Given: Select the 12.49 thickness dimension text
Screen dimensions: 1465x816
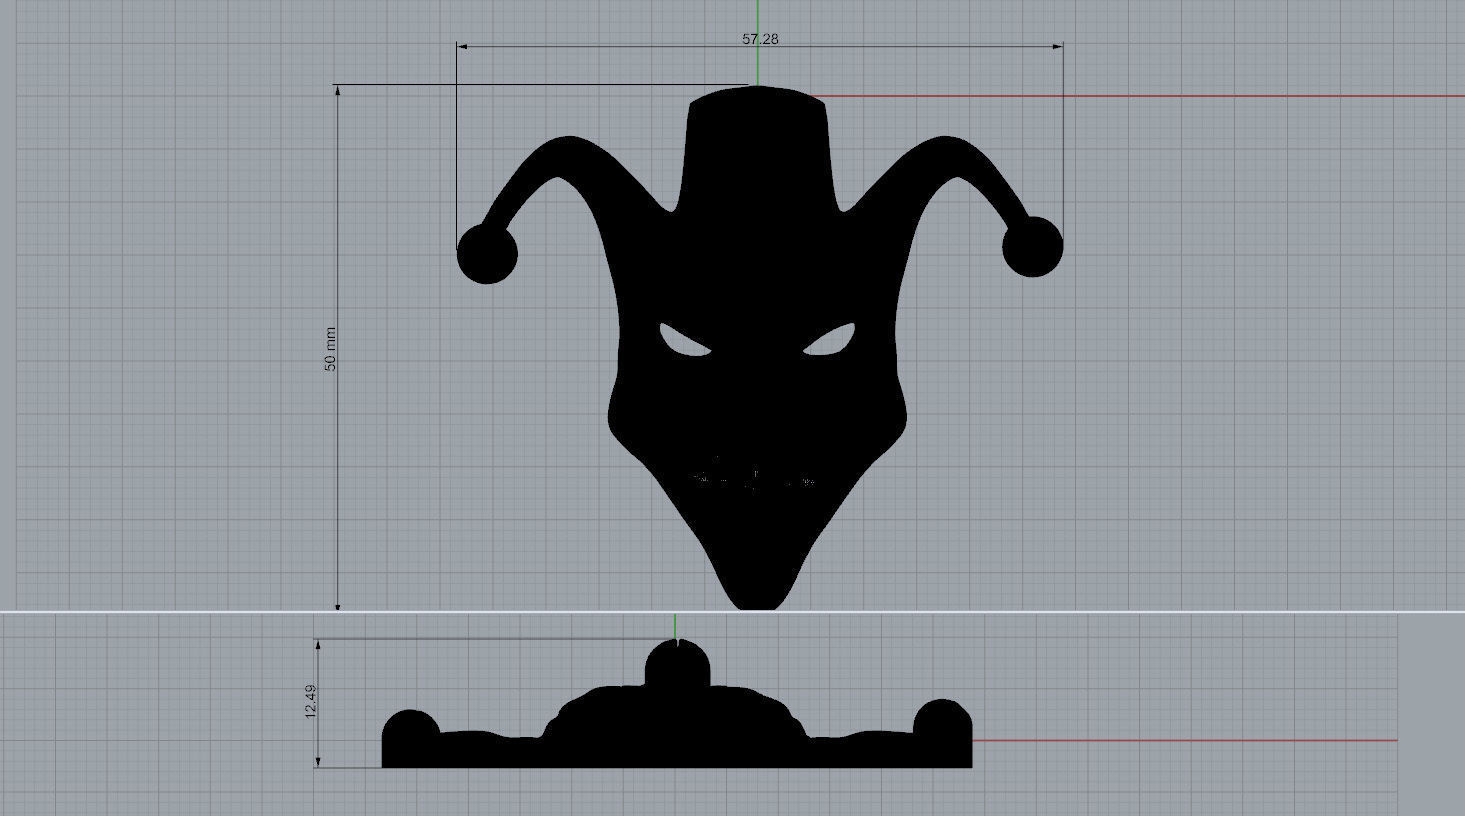Looking at the screenshot, I should [310, 700].
